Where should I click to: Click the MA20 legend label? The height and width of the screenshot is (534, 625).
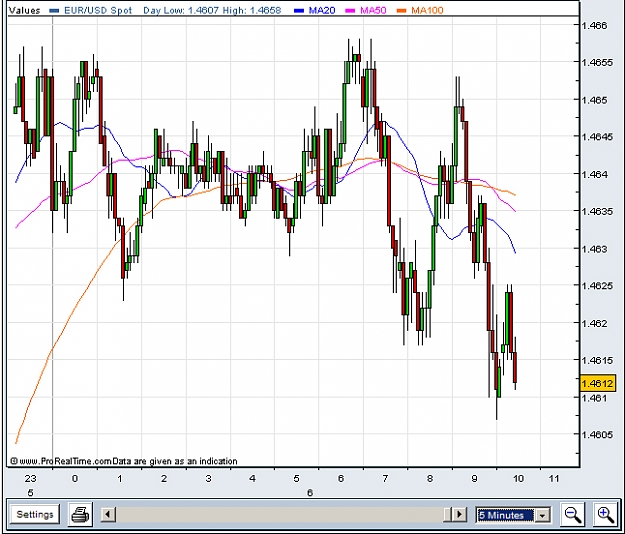(x=322, y=10)
